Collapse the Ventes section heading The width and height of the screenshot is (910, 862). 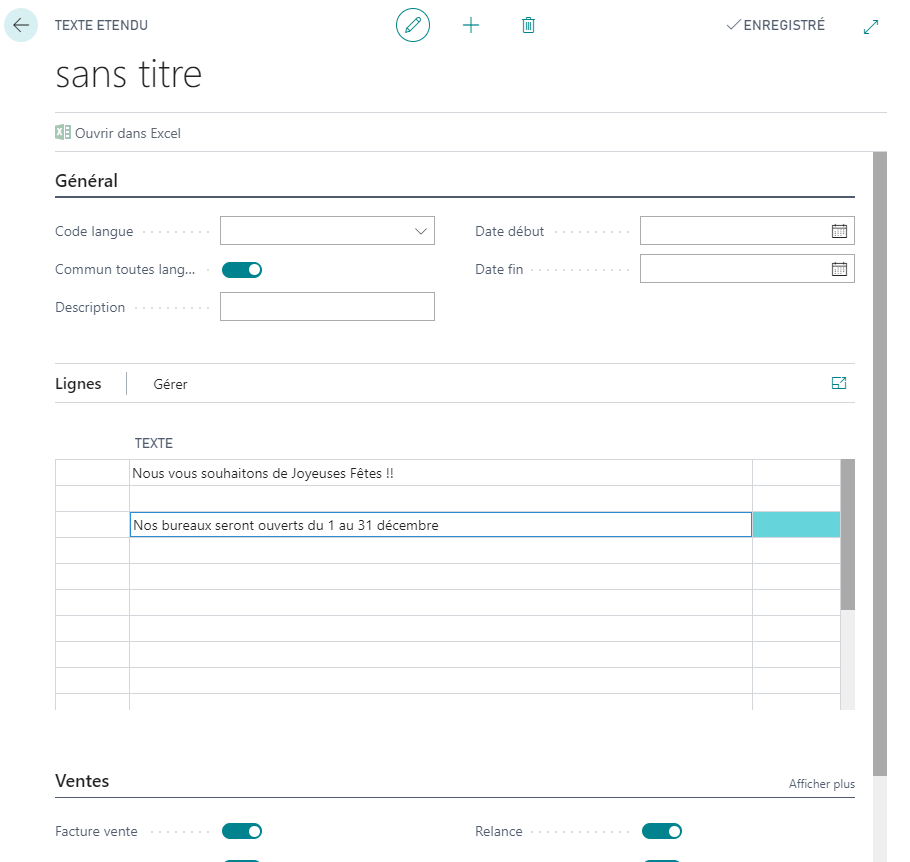pos(82,781)
